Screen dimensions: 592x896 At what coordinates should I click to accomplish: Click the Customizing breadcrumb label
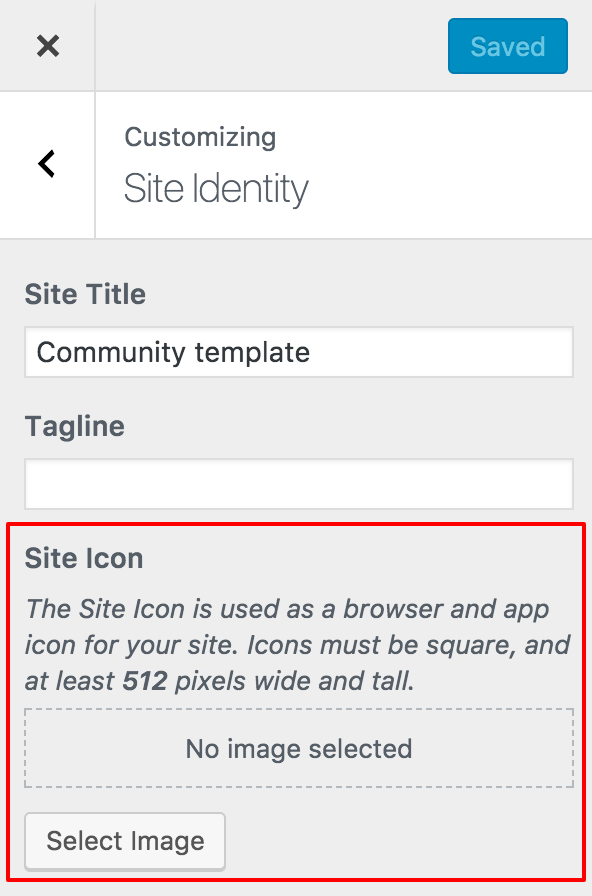tap(199, 137)
